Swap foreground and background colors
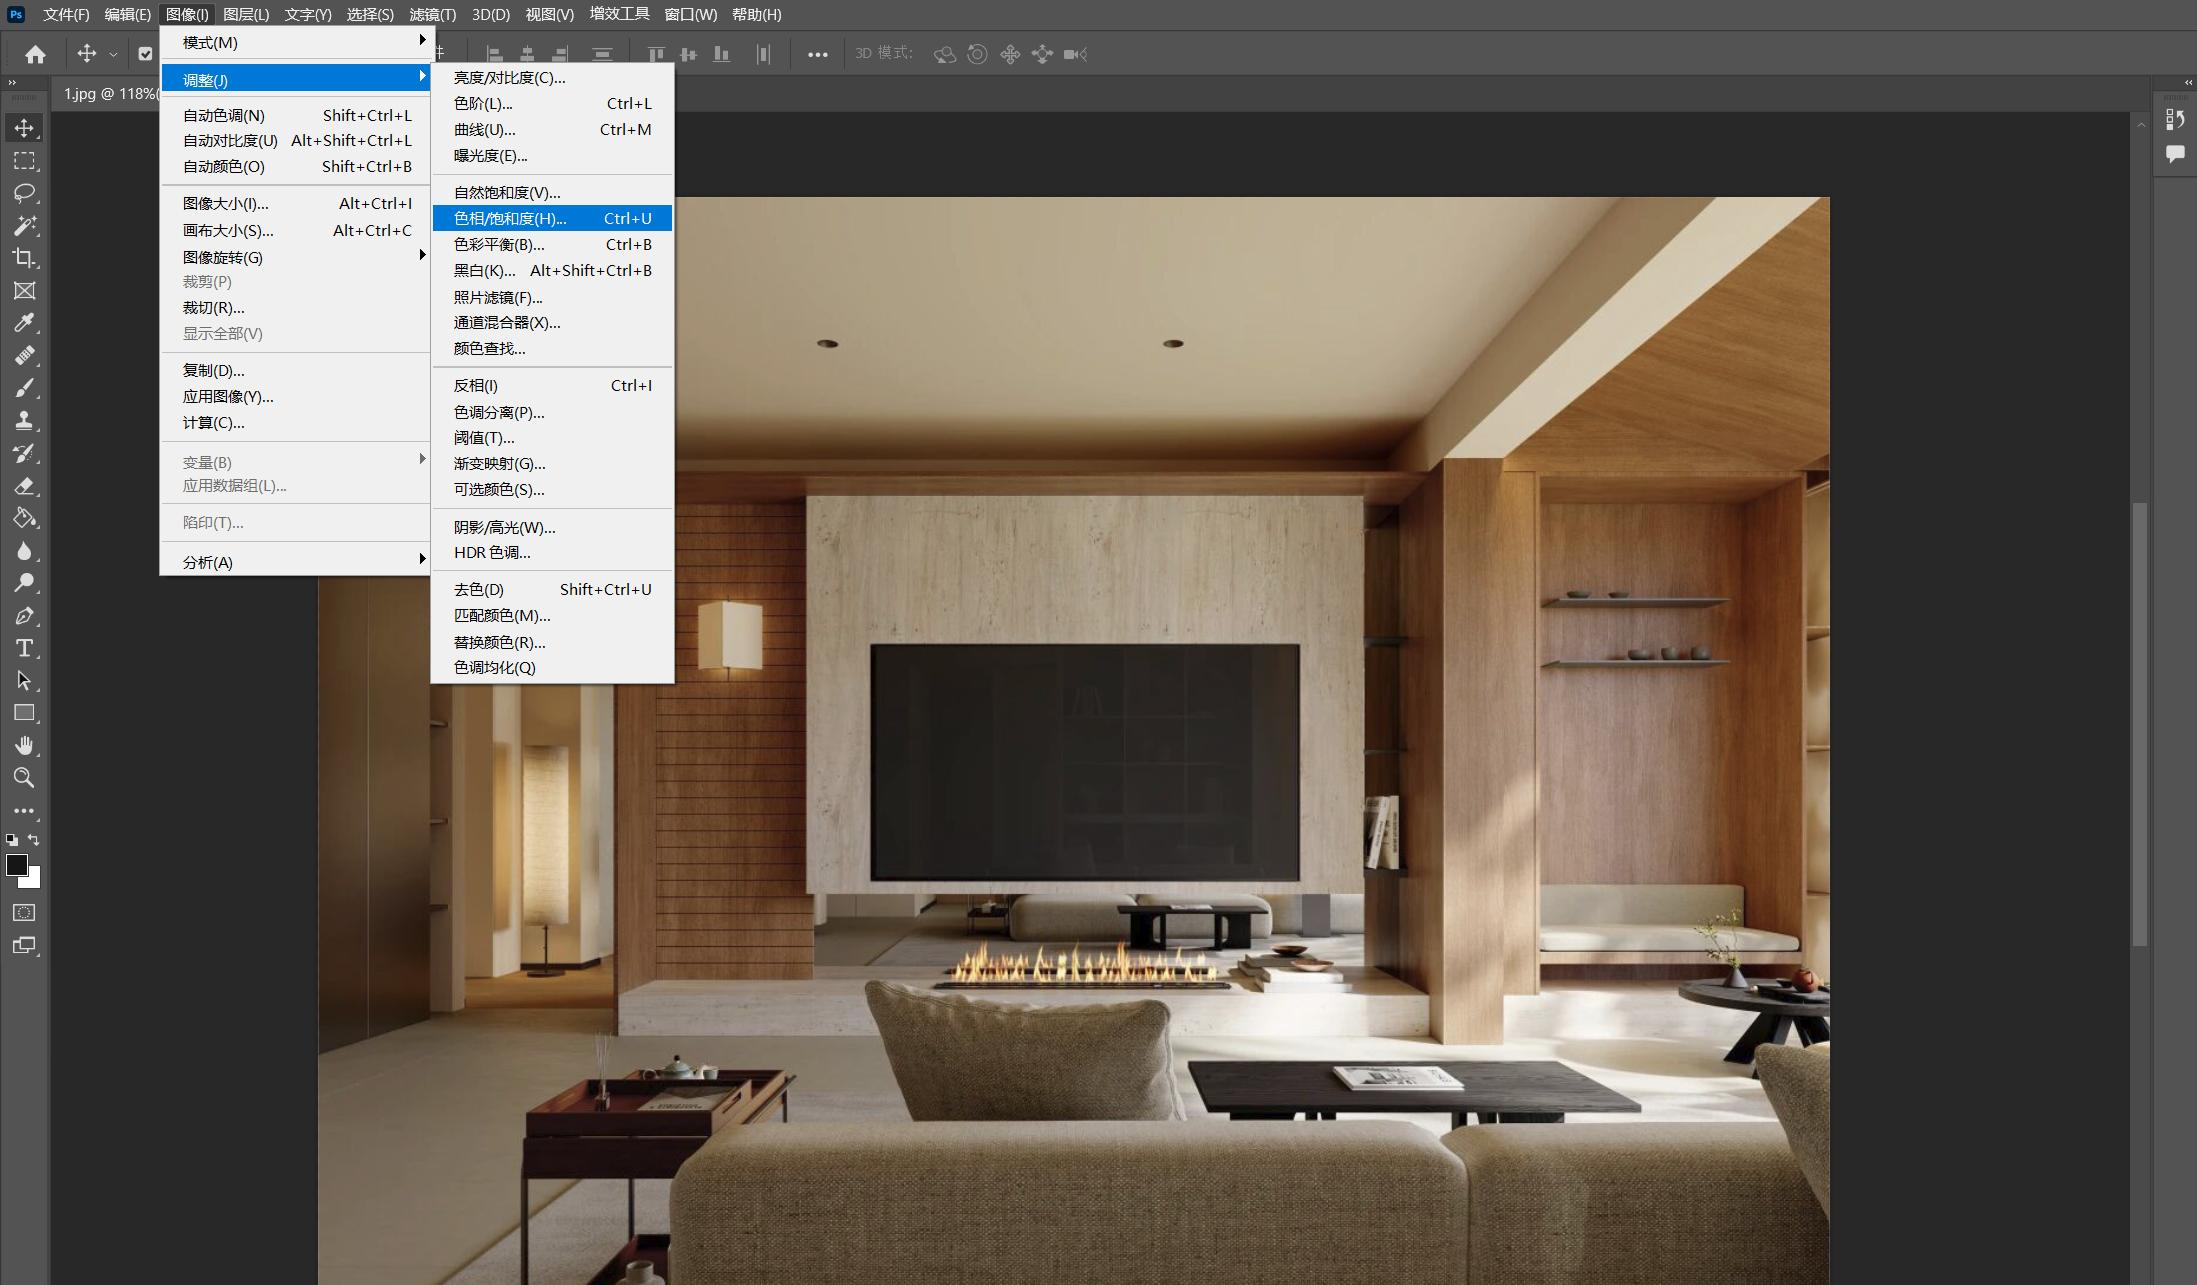 [x=34, y=840]
